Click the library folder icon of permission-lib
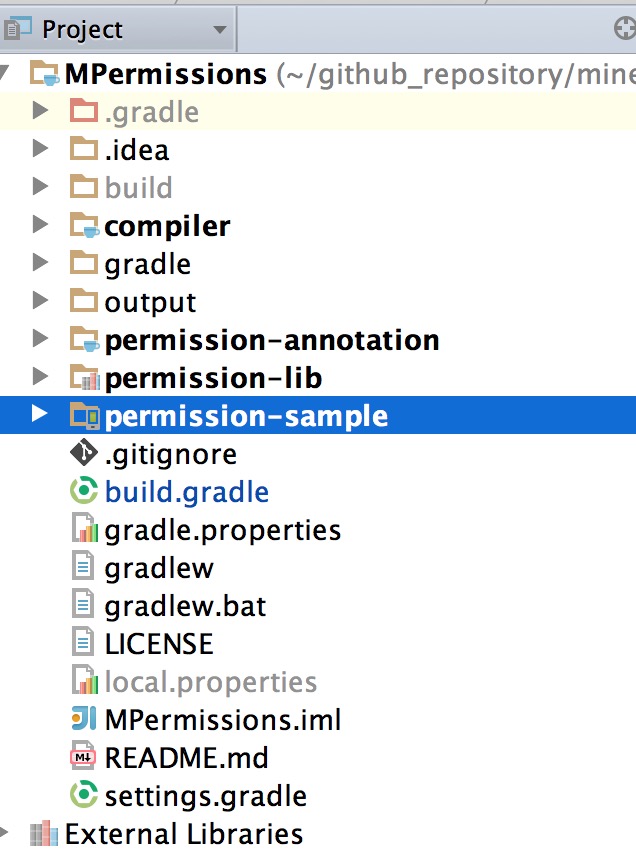The height and width of the screenshot is (866, 636). (84, 377)
